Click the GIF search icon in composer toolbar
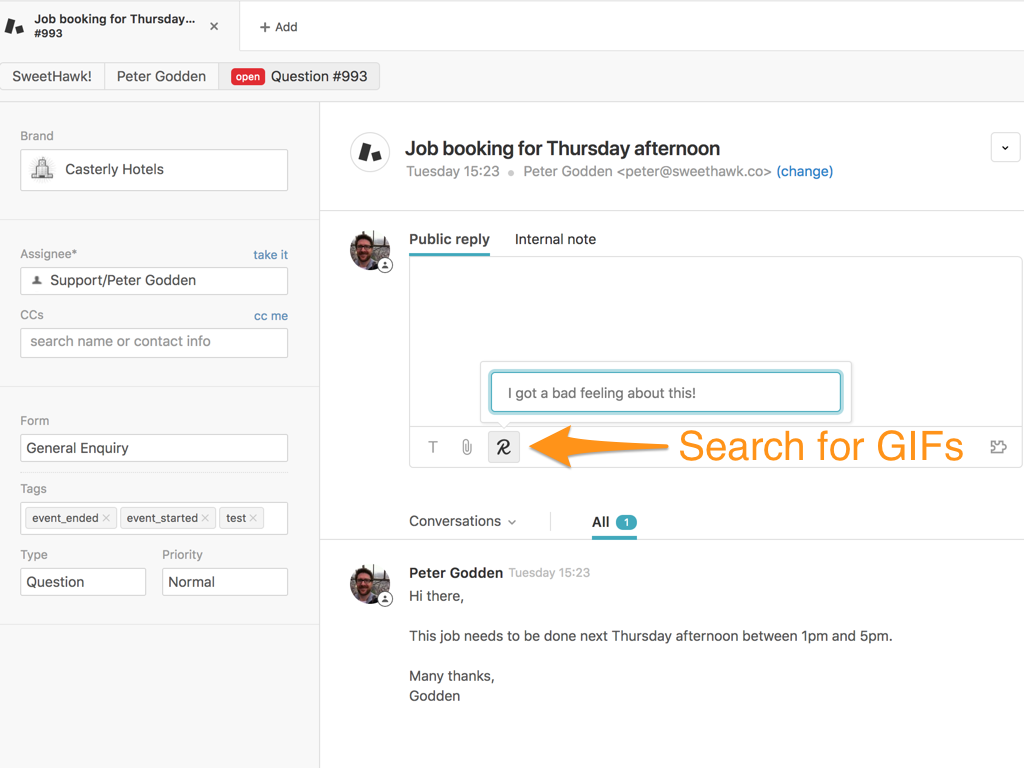 (504, 447)
